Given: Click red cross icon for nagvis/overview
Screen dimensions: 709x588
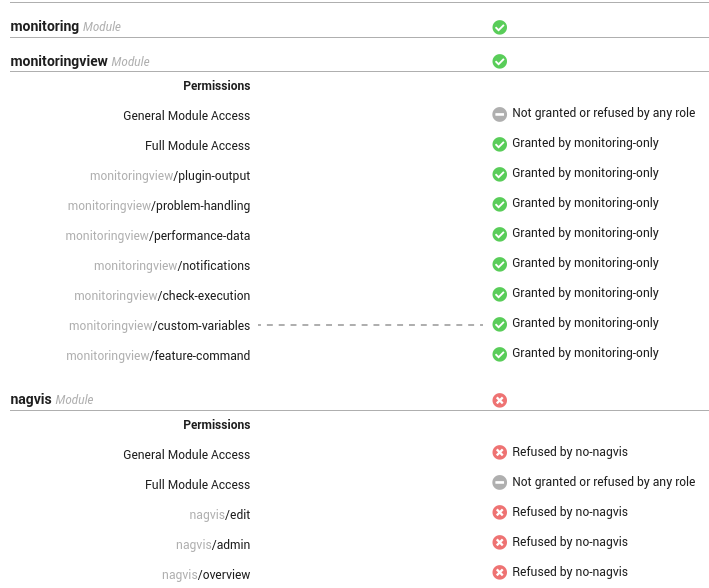Looking at the screenshot, I should coord(499,573).
